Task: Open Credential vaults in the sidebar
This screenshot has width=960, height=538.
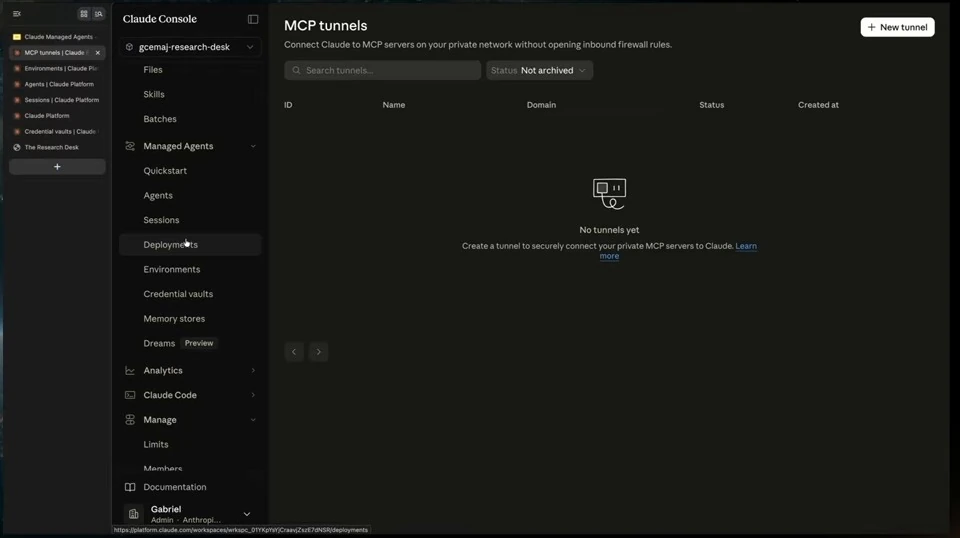Action: [178, 294]
